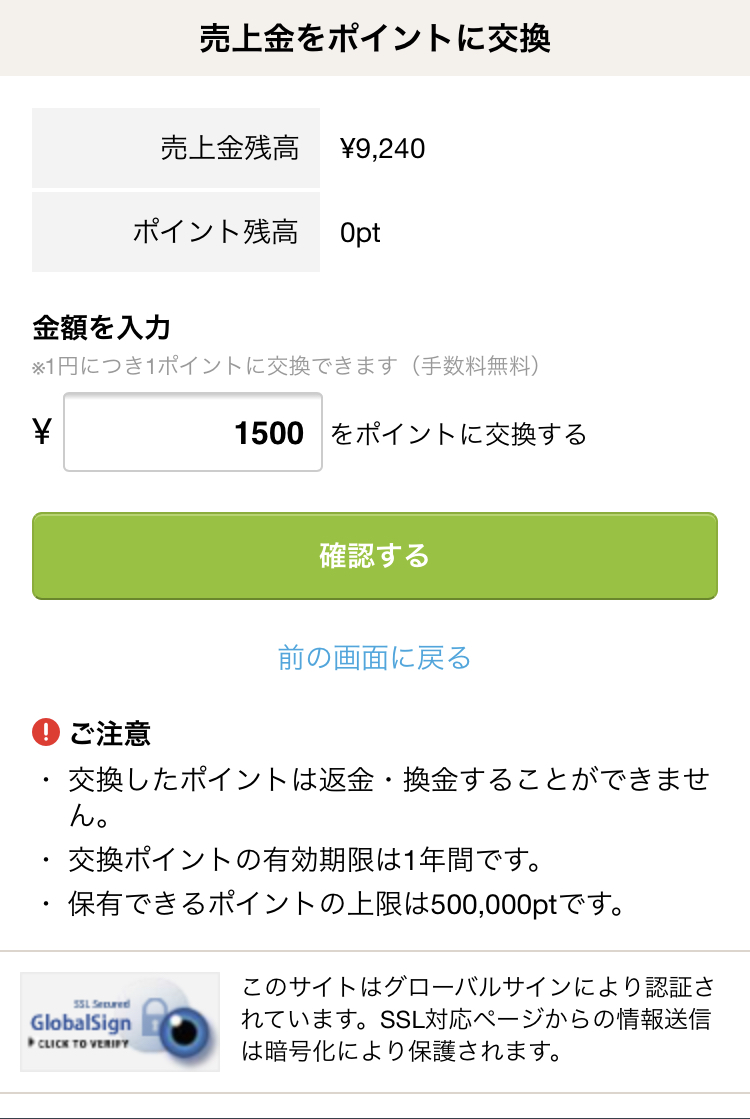Viewport: 750px width, 1119px height.
Task: Select the ポイント残高 label cell
Action: pos(176,232)
